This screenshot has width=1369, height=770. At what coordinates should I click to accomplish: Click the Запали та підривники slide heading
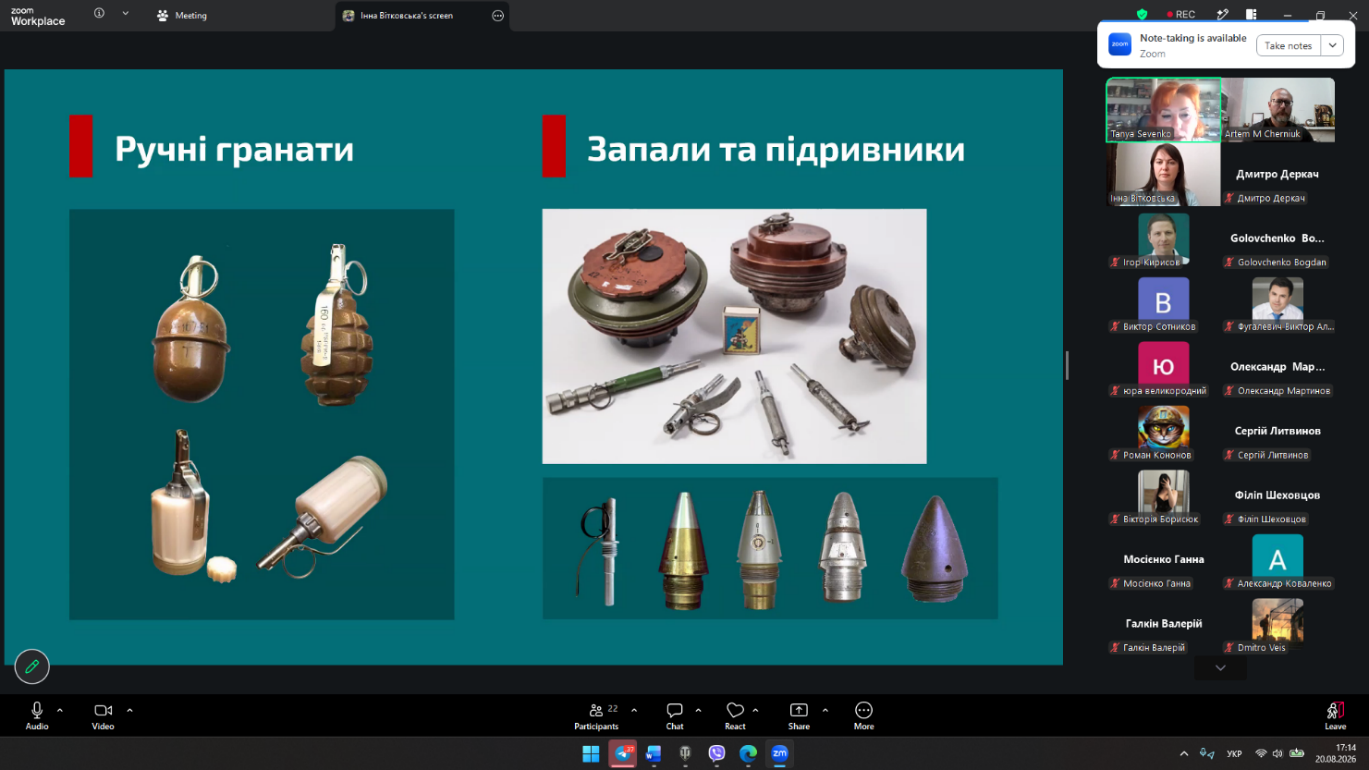click(776, 149)
